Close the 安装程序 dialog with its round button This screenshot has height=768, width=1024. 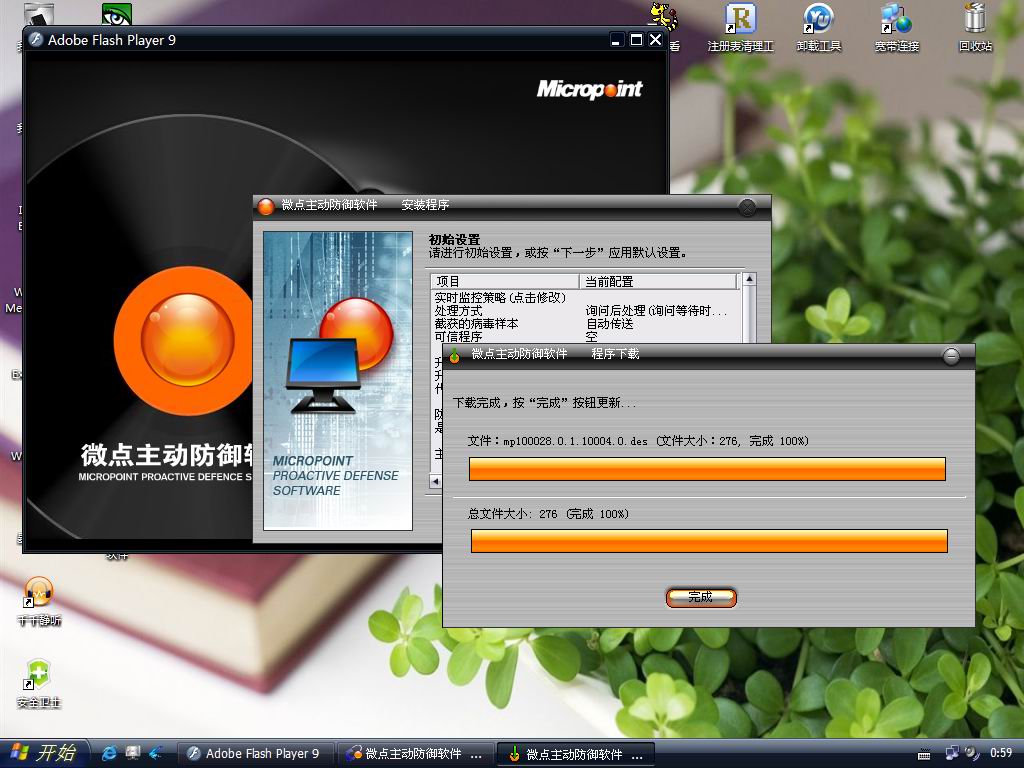click(x=746, y=207)
